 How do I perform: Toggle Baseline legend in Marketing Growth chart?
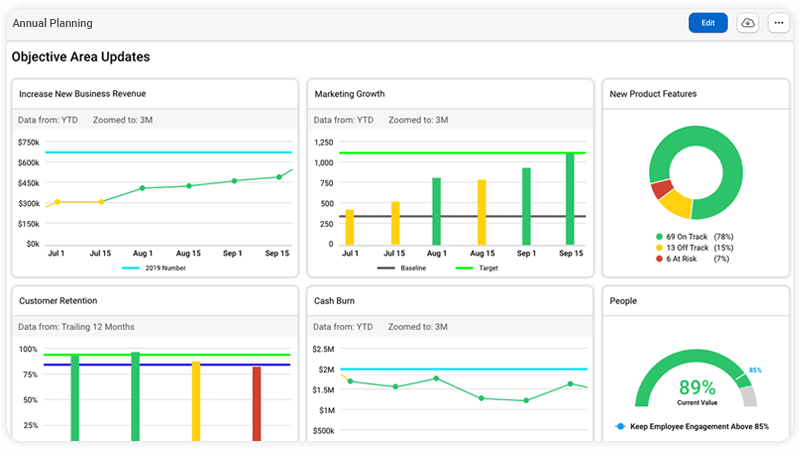point(402,268)
